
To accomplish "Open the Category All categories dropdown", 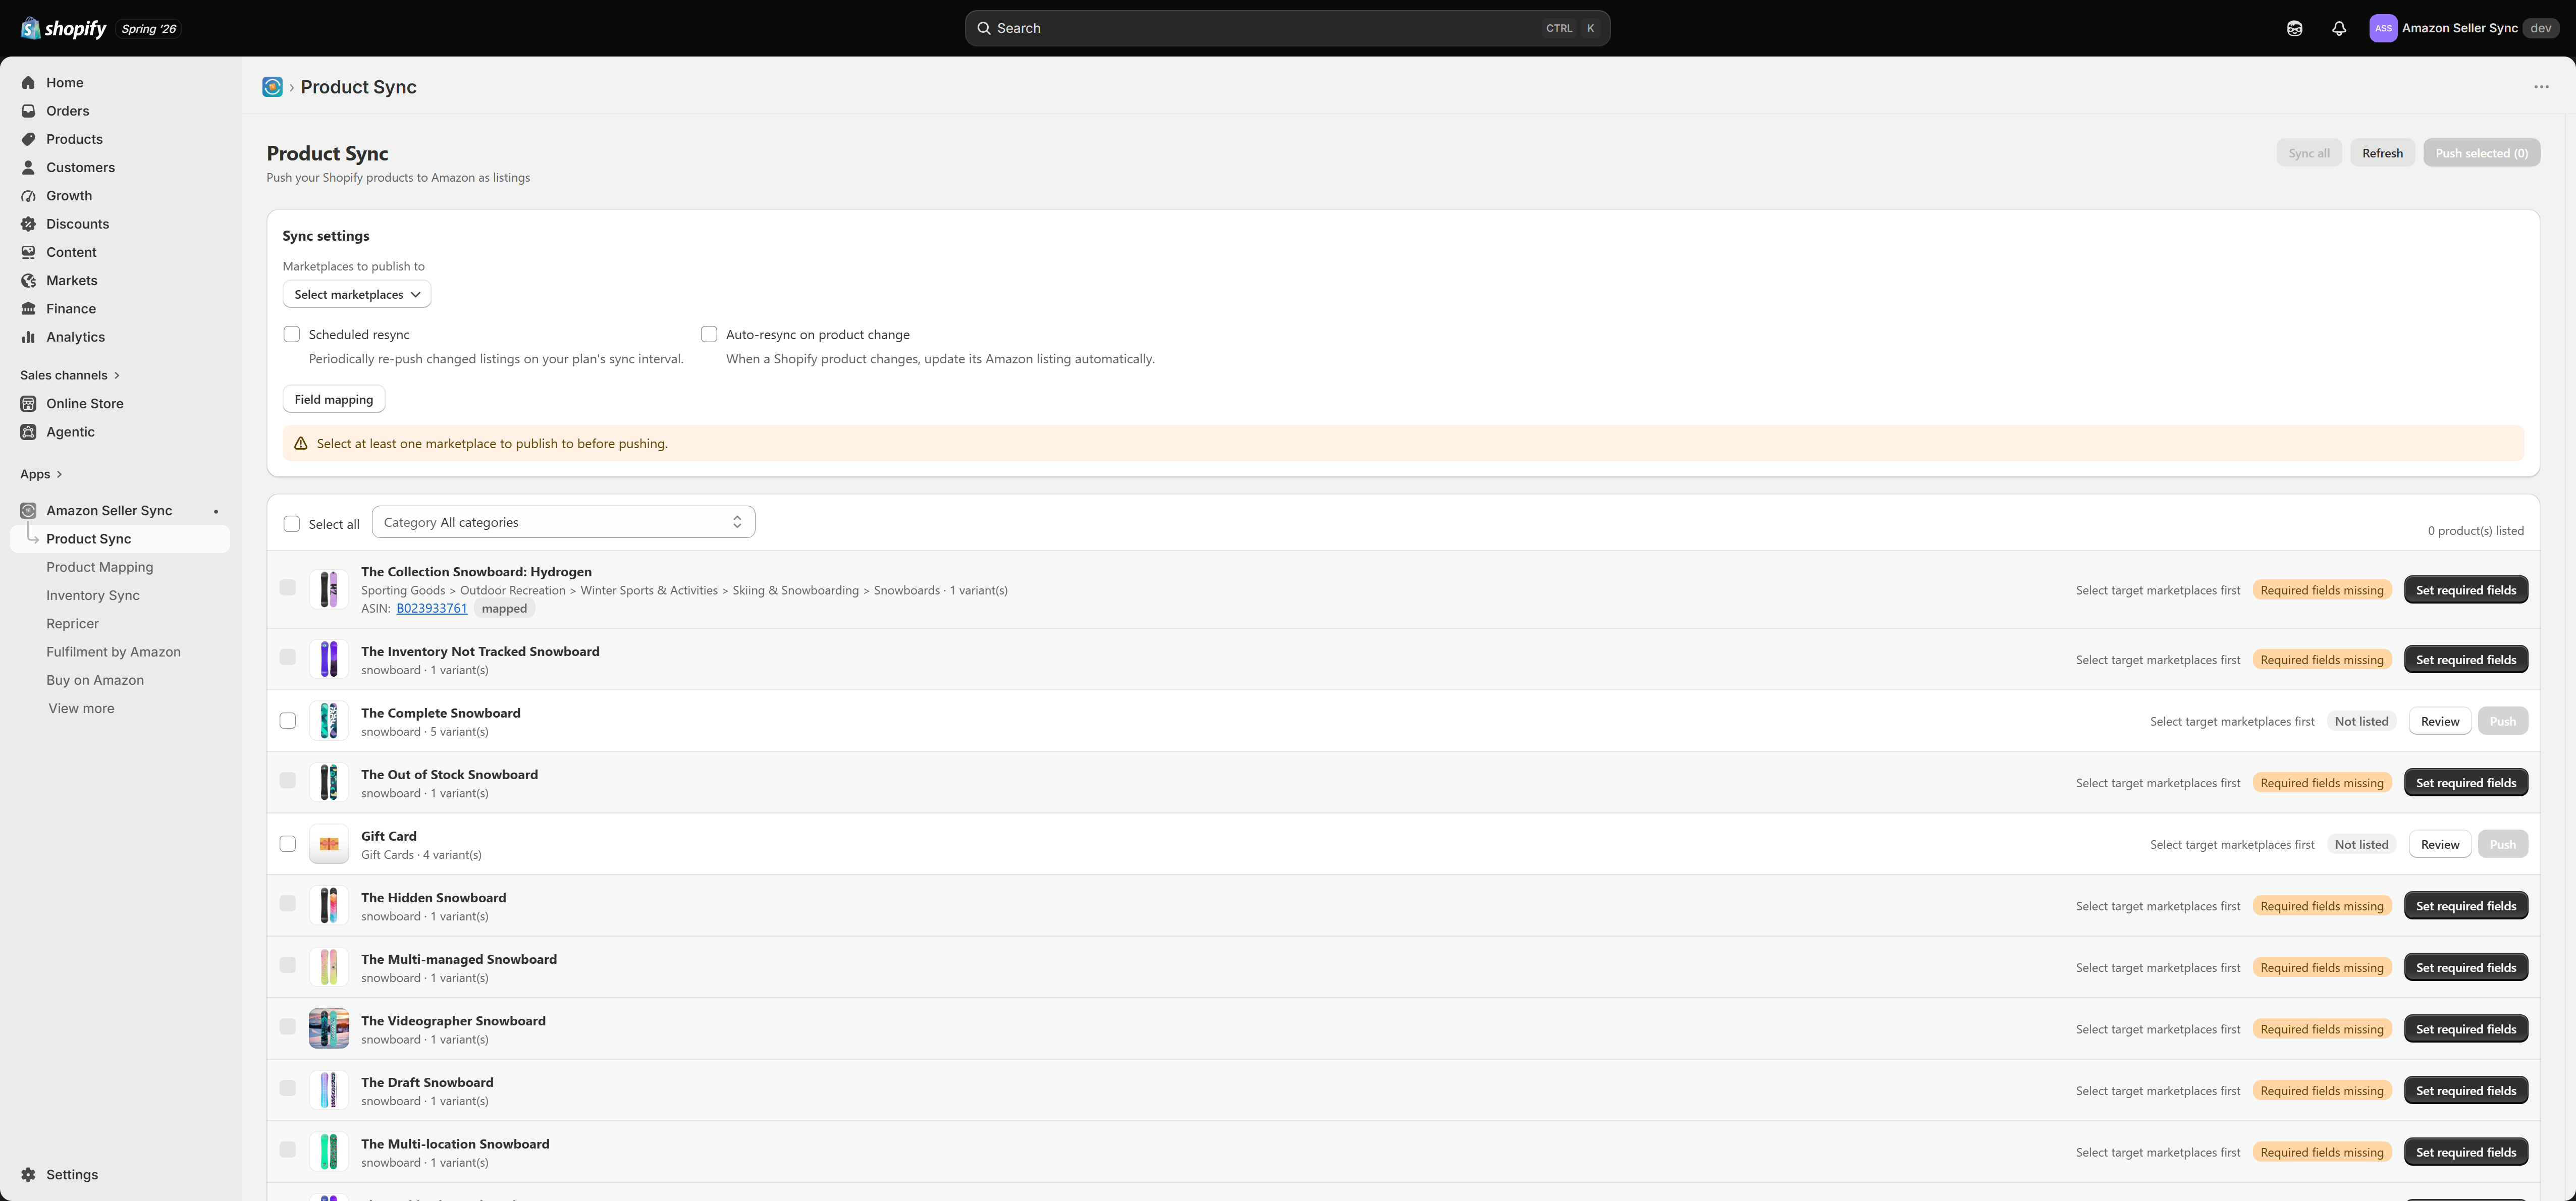I will 563,522.
